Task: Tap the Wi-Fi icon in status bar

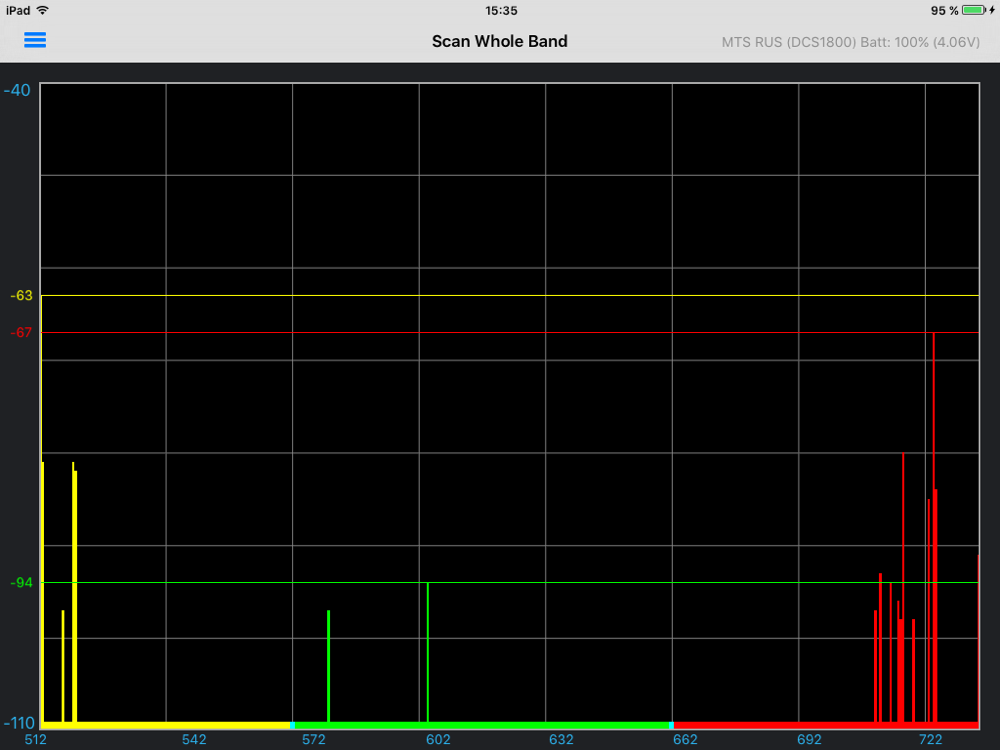Action: pos(42,10)
